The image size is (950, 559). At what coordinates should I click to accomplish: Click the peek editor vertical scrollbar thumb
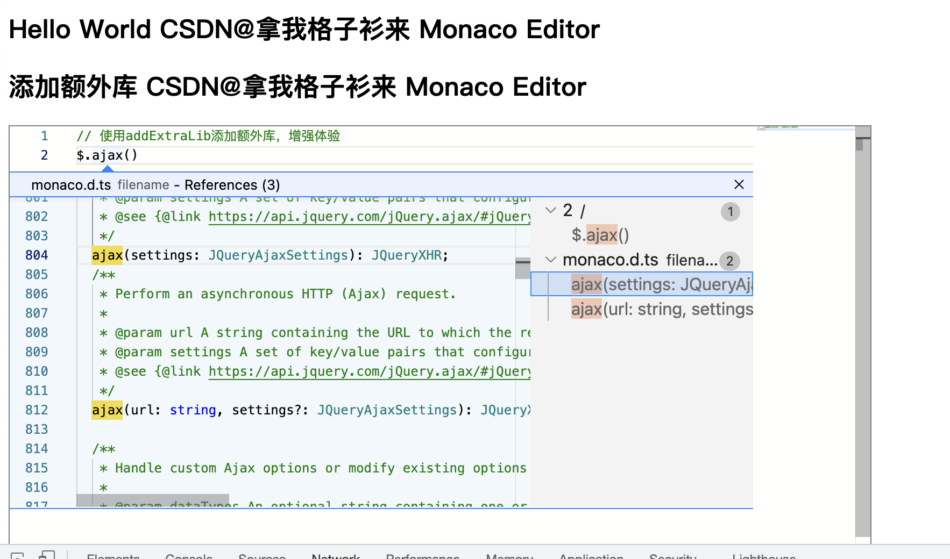pos(523,268)
